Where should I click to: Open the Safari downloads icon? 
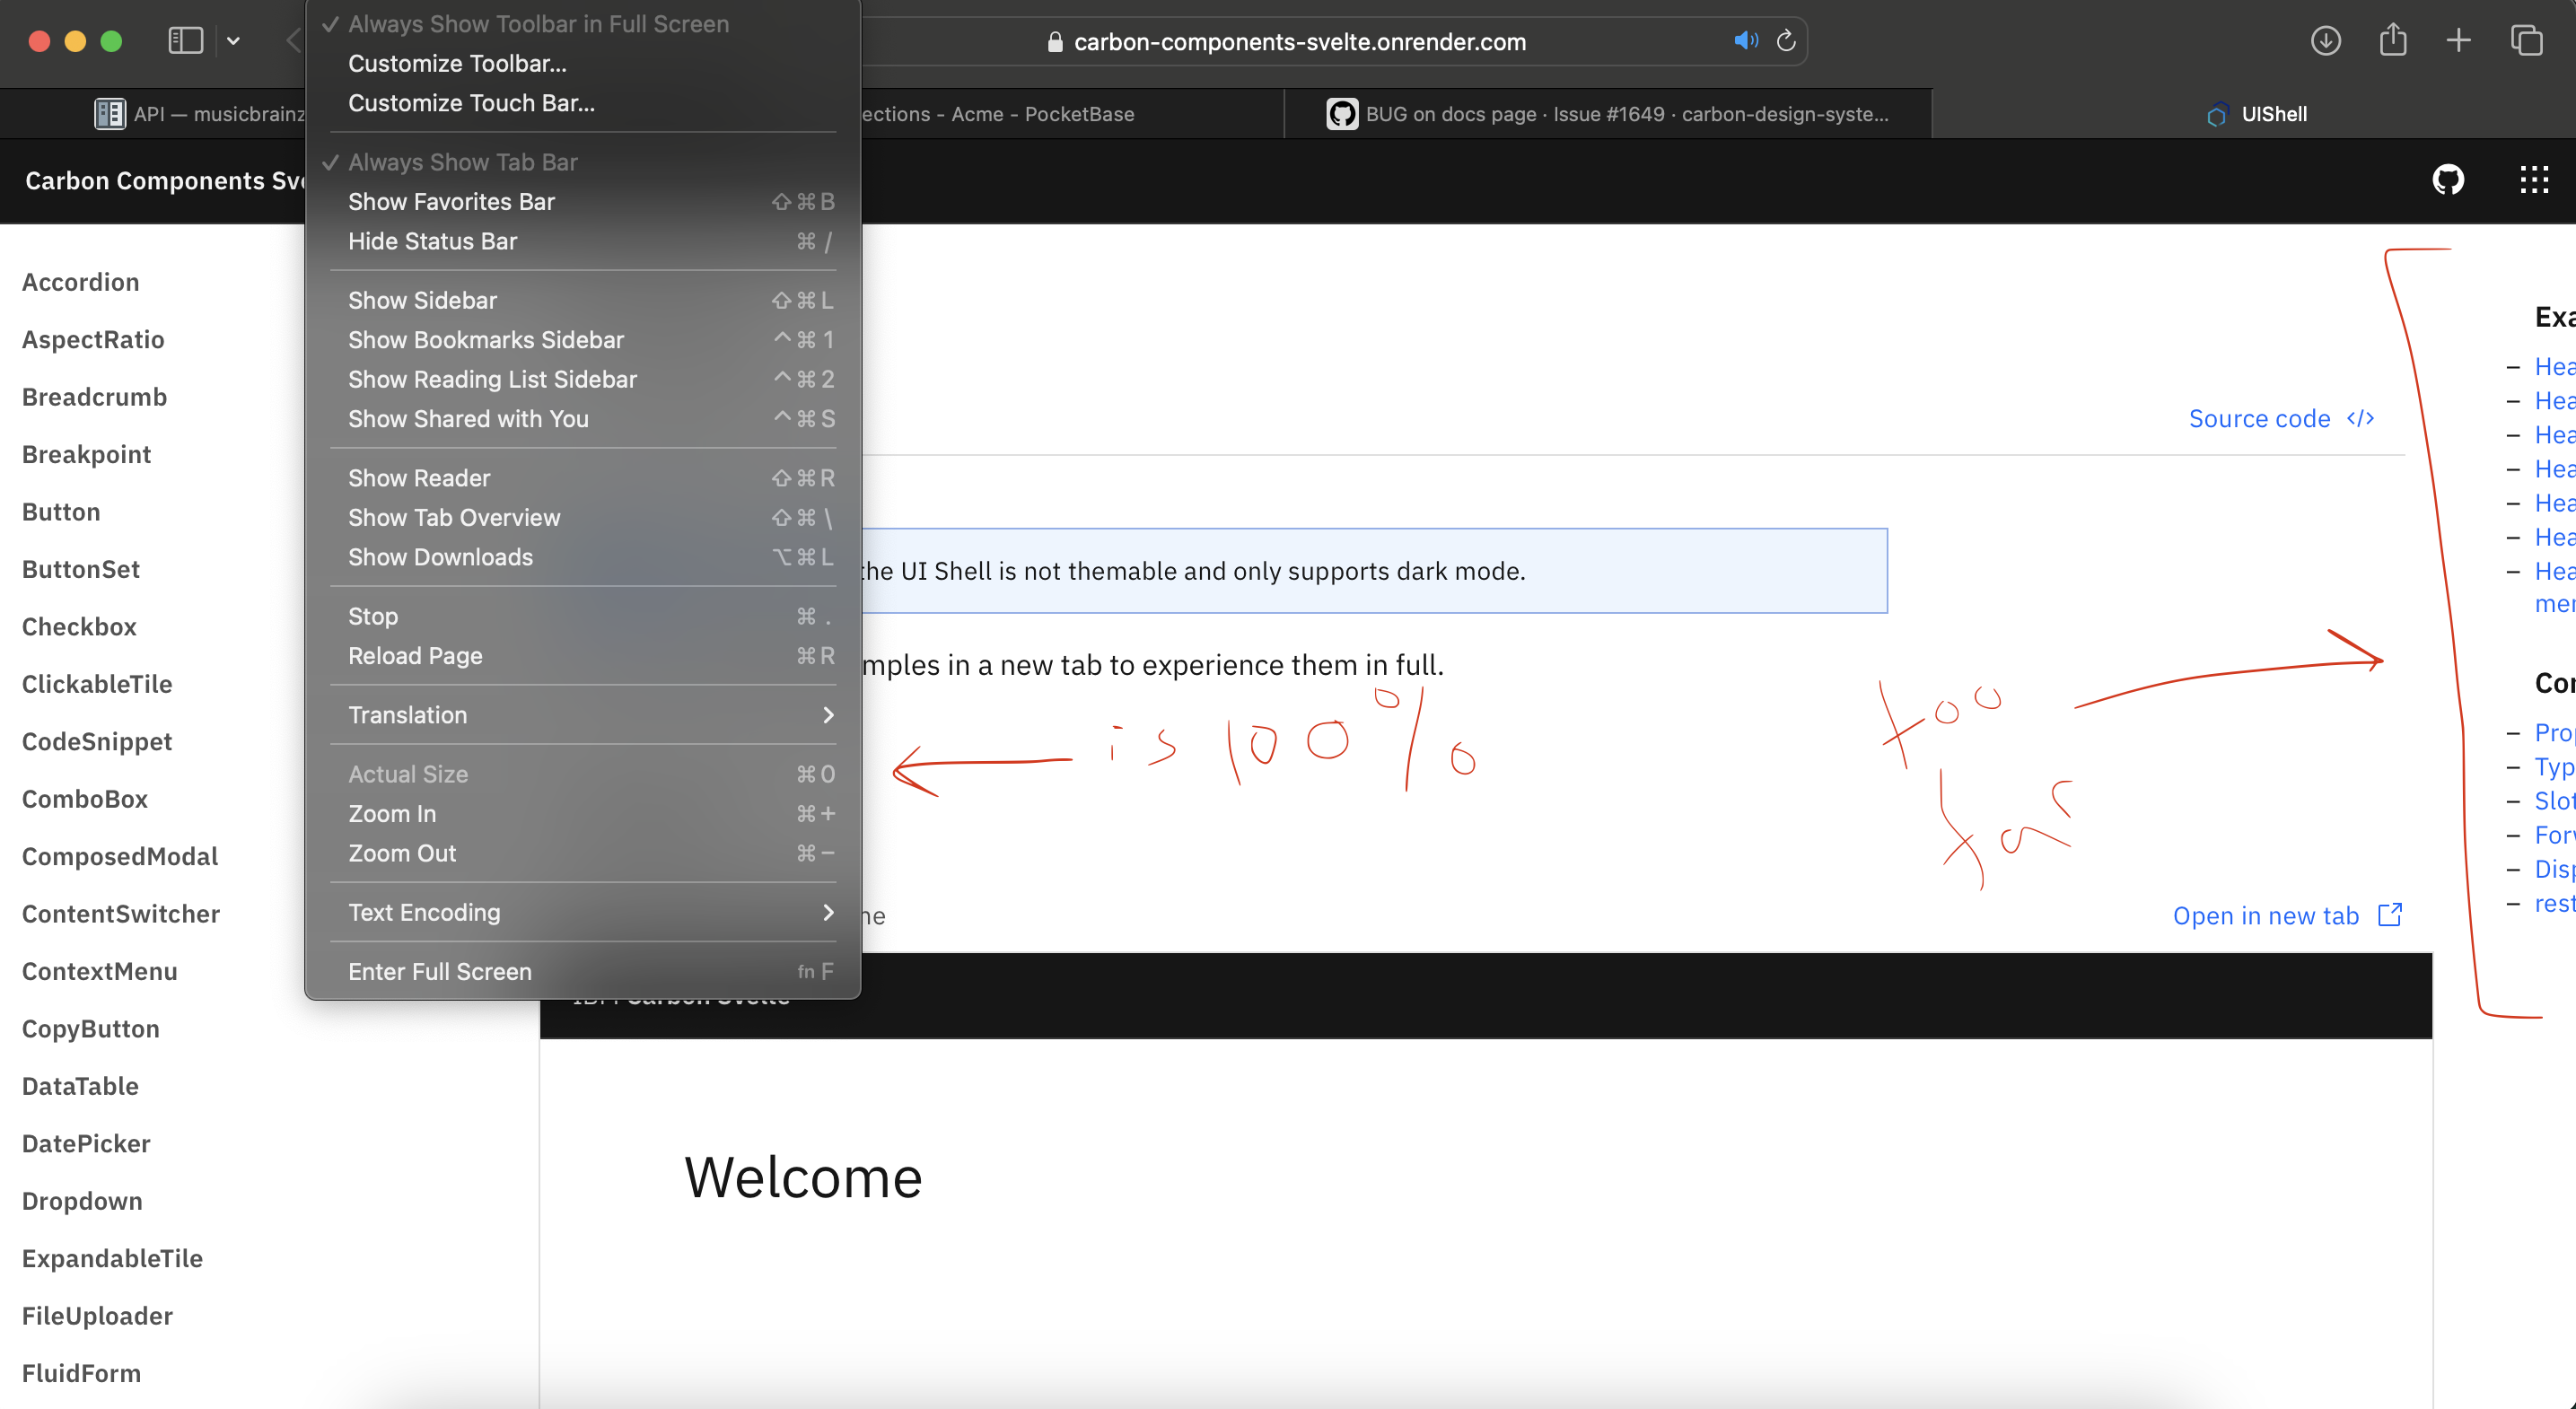point(2325,41)
